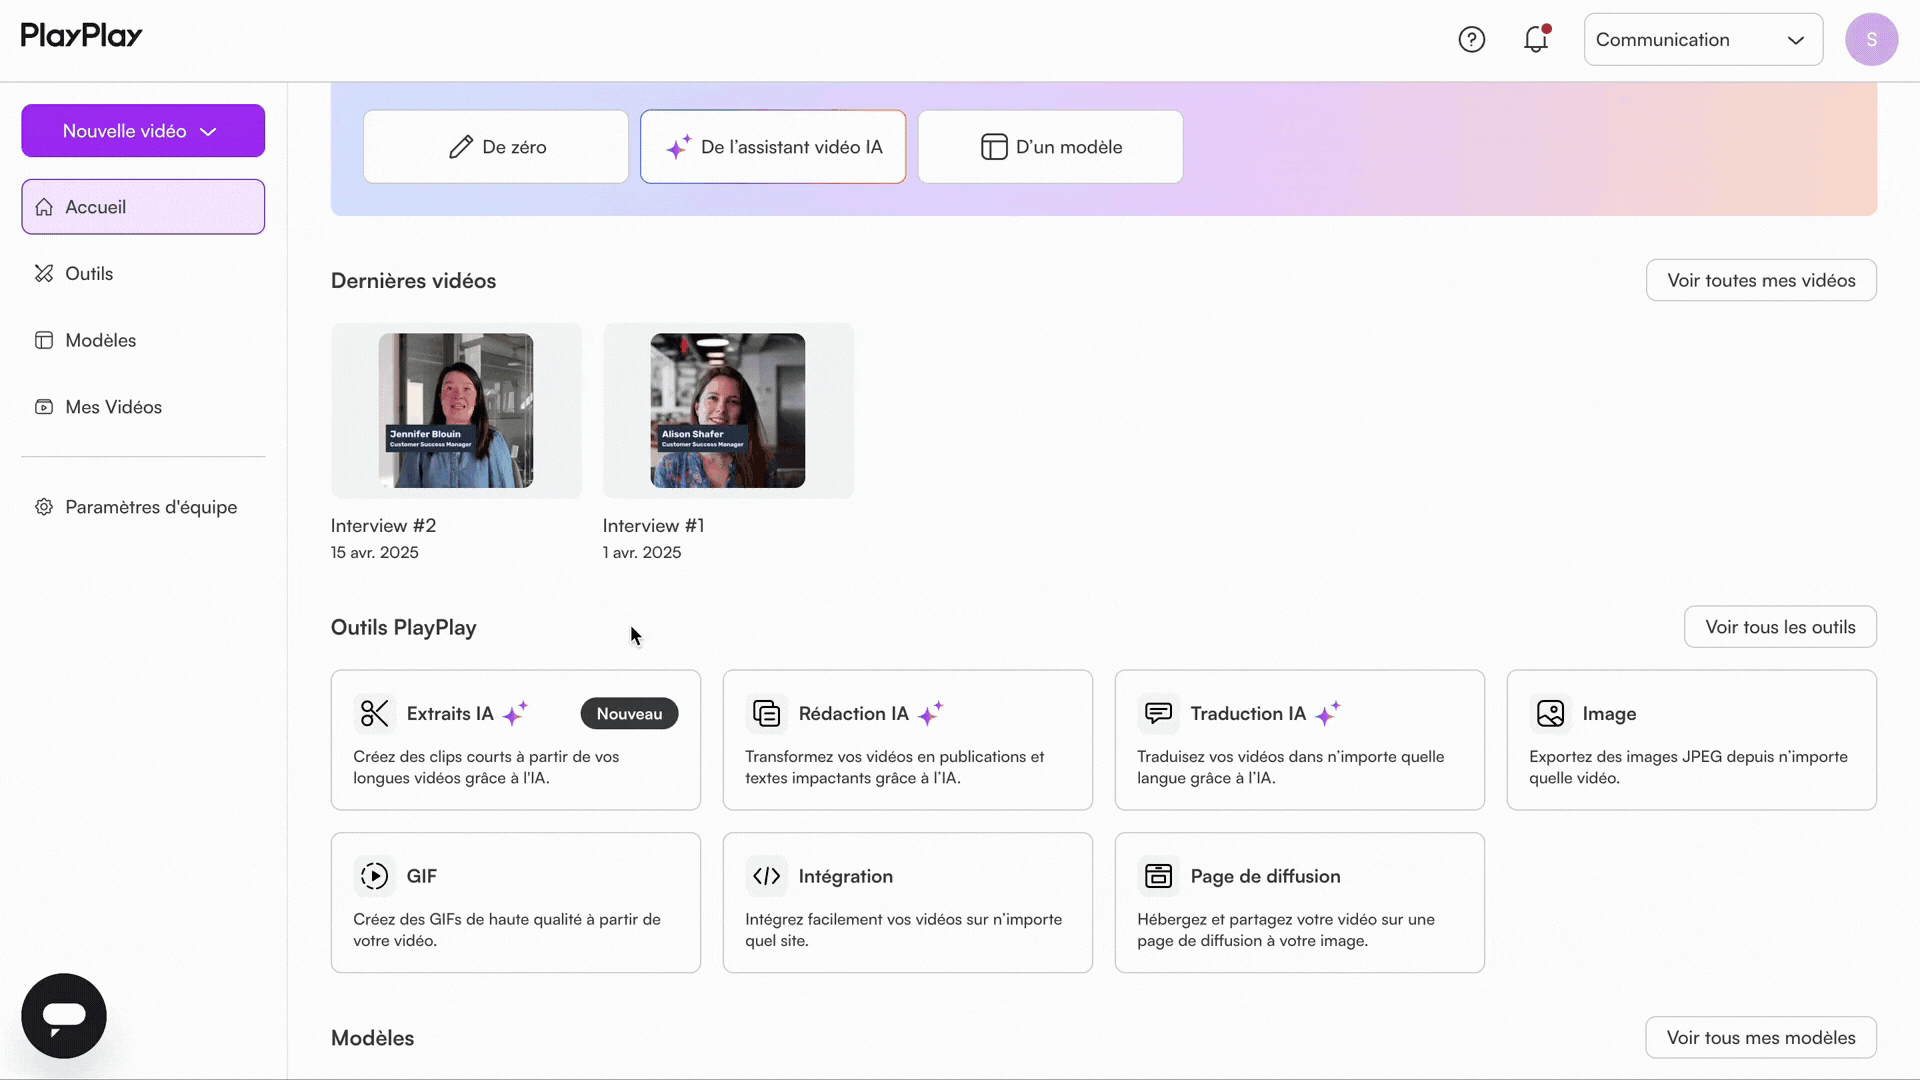The width and height of the screenshot is (1920, 1080).
Task: Open the Nouvelle vidéo dropdown button
Action: [143, 131]
